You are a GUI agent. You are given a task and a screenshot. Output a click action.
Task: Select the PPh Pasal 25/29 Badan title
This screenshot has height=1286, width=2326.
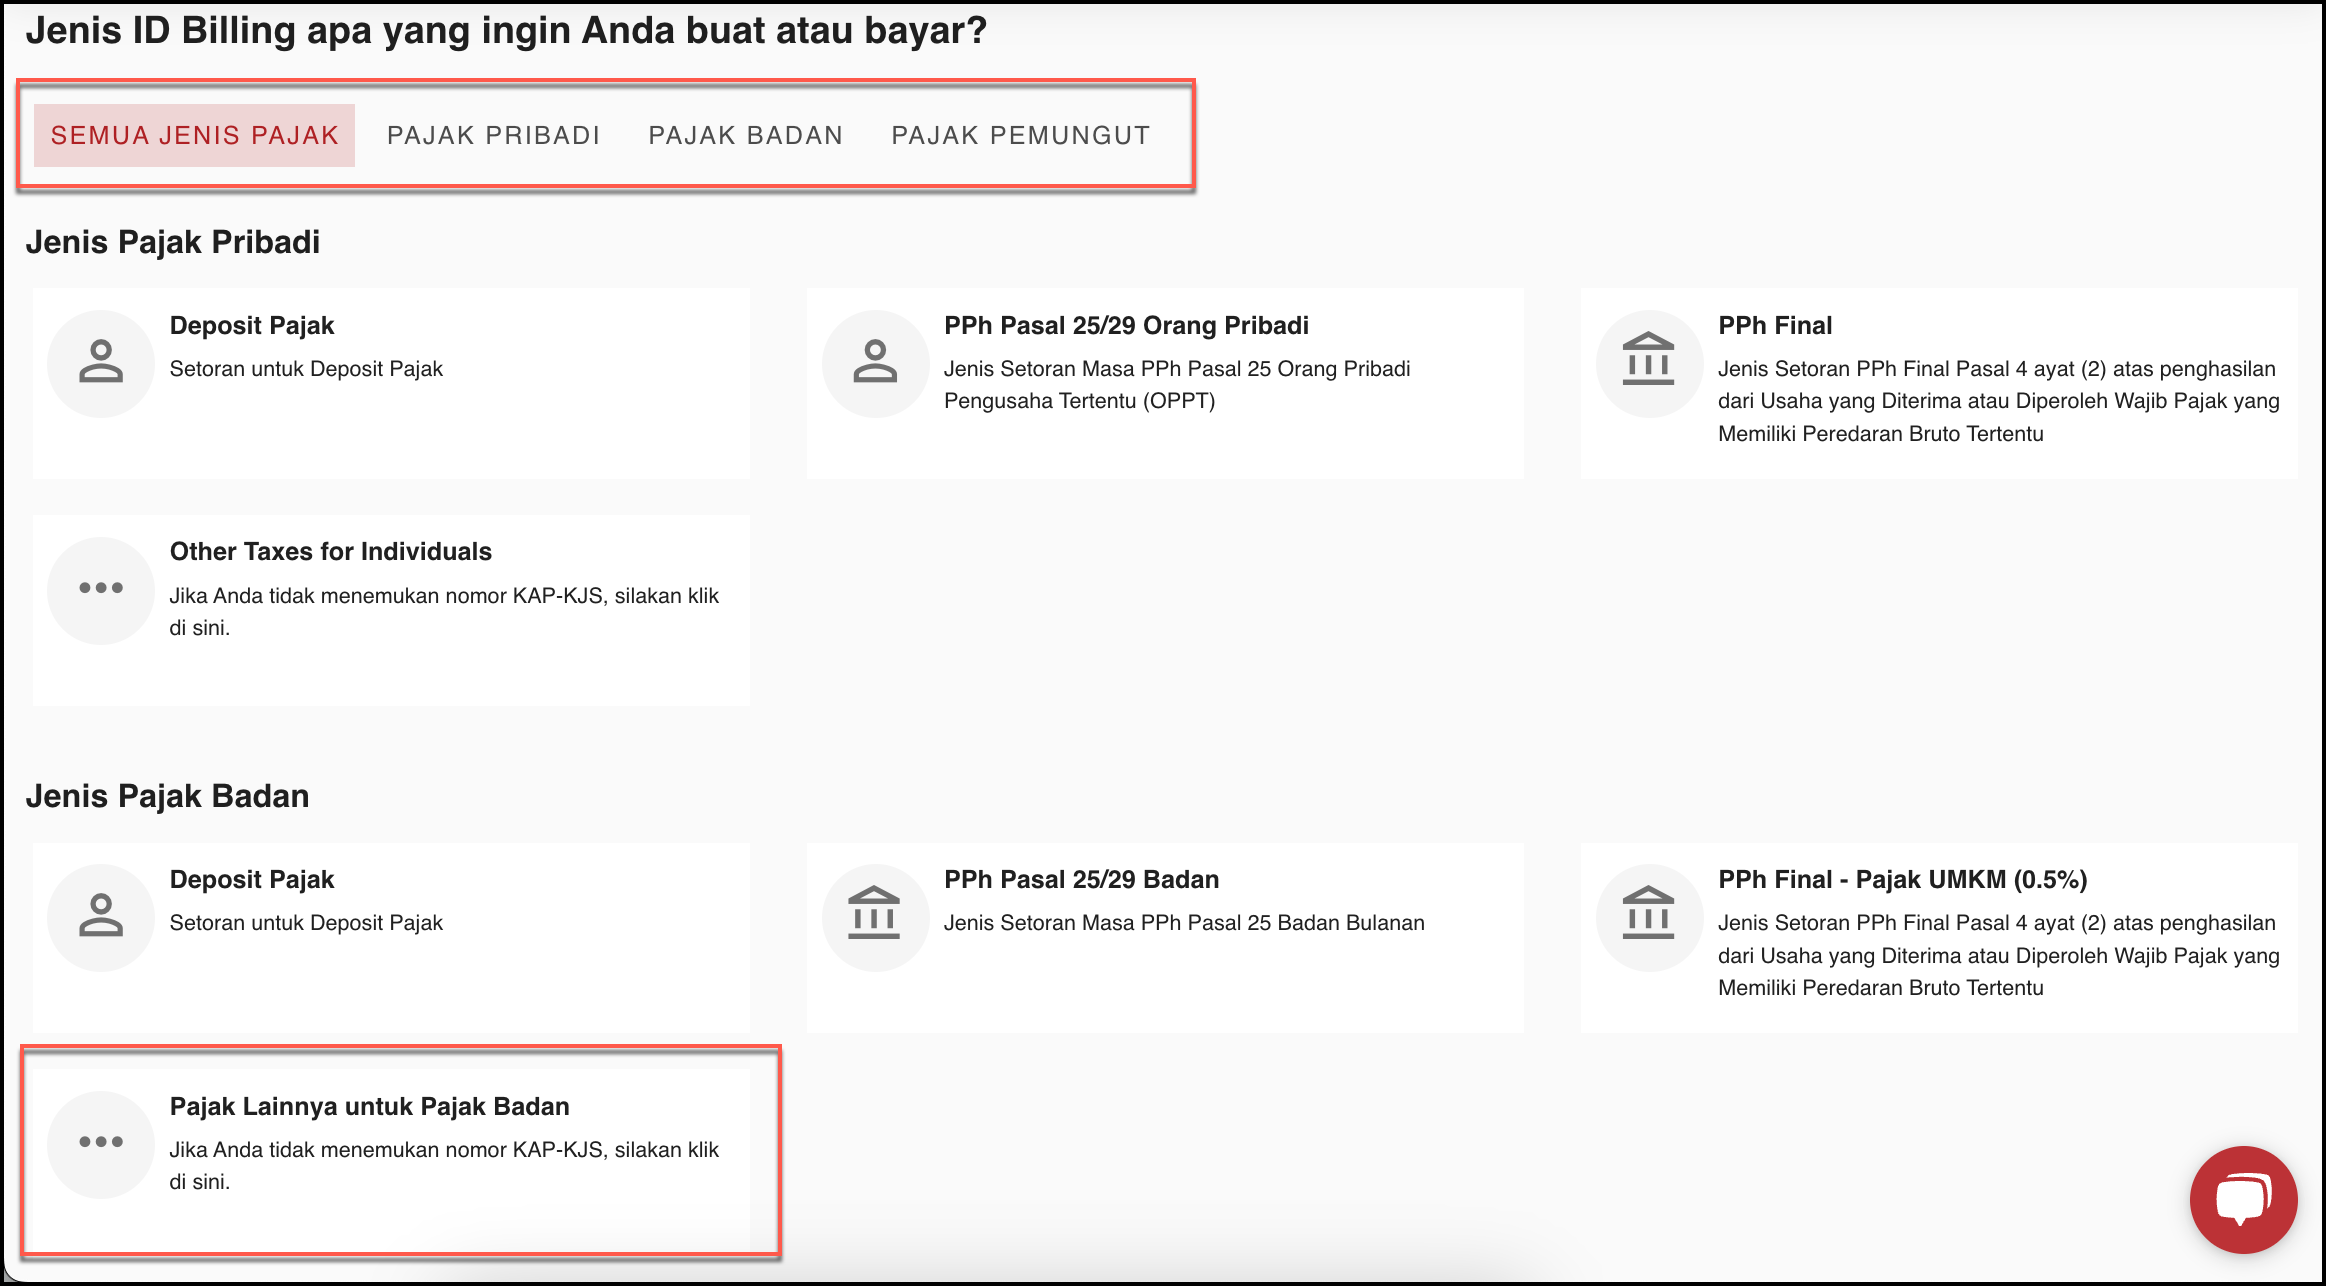(x=1081, y=880)
